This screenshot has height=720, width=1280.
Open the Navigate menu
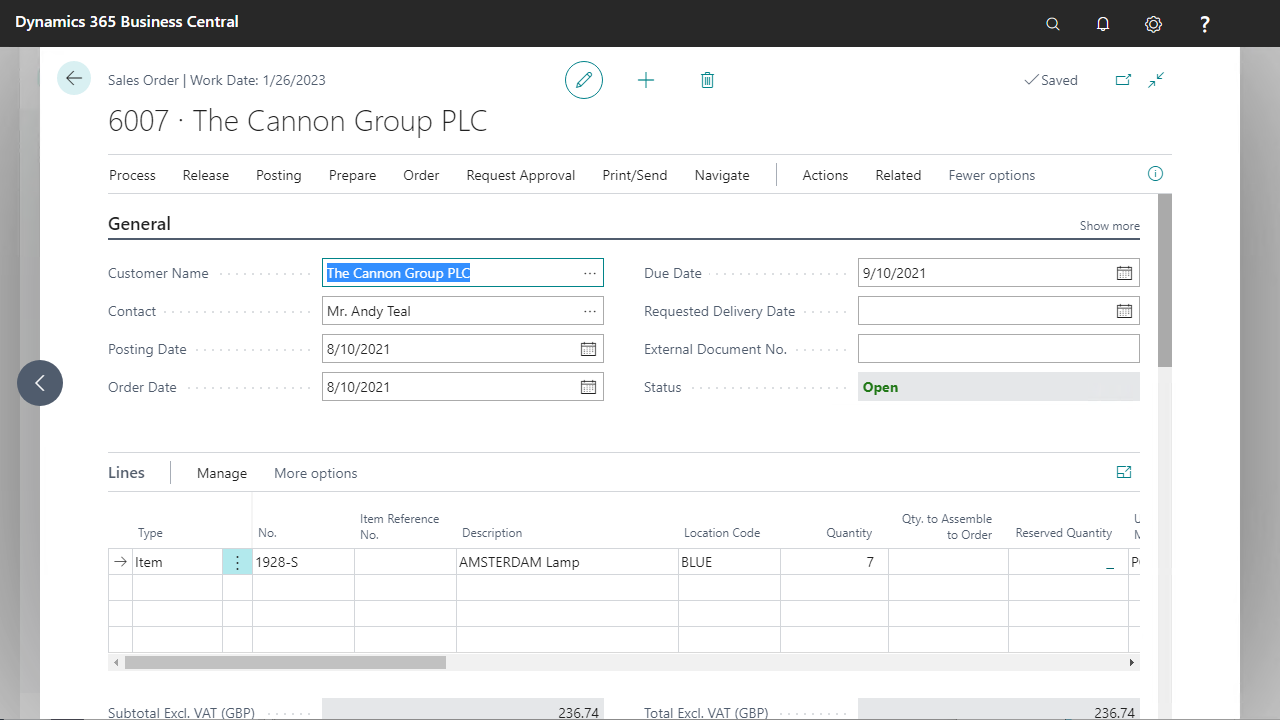[x=722, y=175]
